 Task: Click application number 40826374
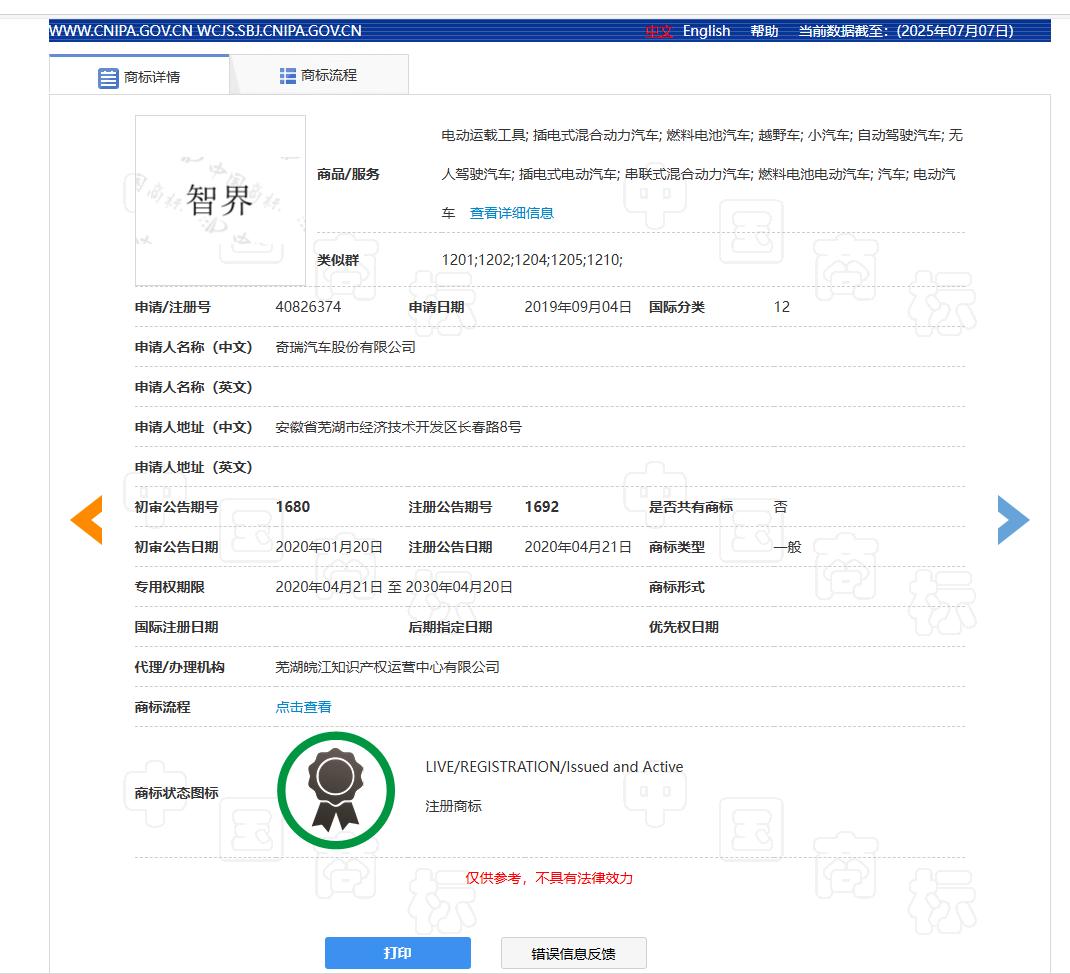tap(308, 307)
